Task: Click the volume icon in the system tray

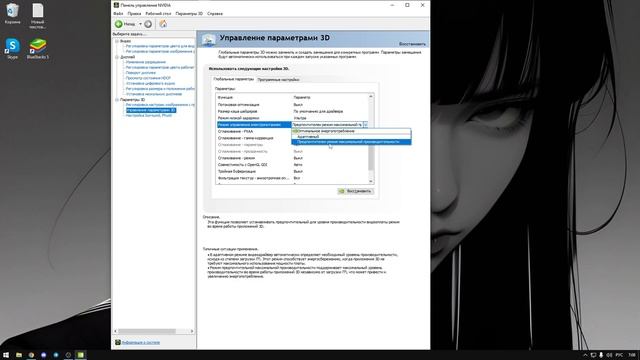Action: 609,355
